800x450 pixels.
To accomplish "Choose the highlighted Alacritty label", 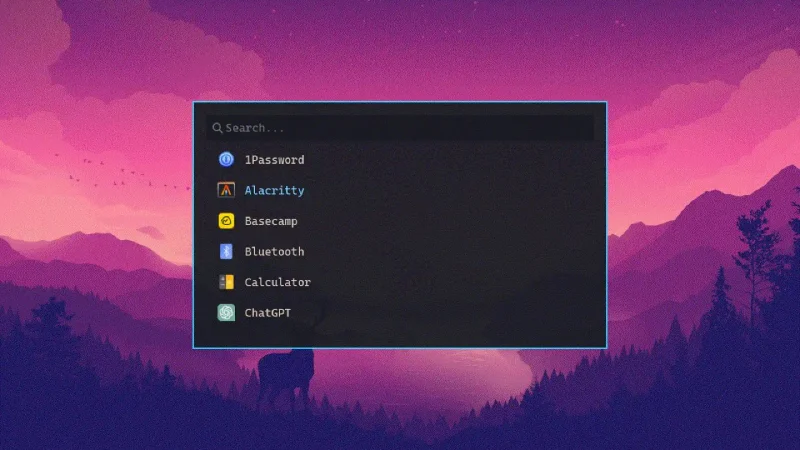I will pyautogui.click(x=274, y=190).
